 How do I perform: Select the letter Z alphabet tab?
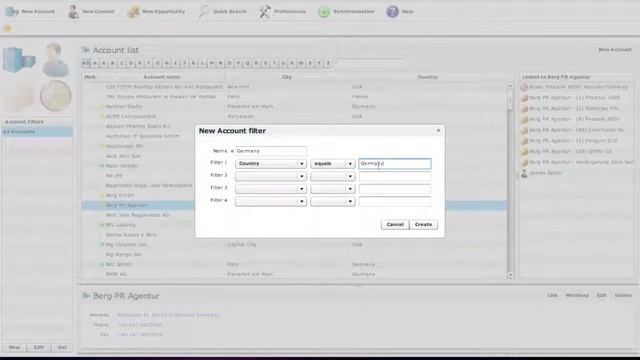[328, 63]
